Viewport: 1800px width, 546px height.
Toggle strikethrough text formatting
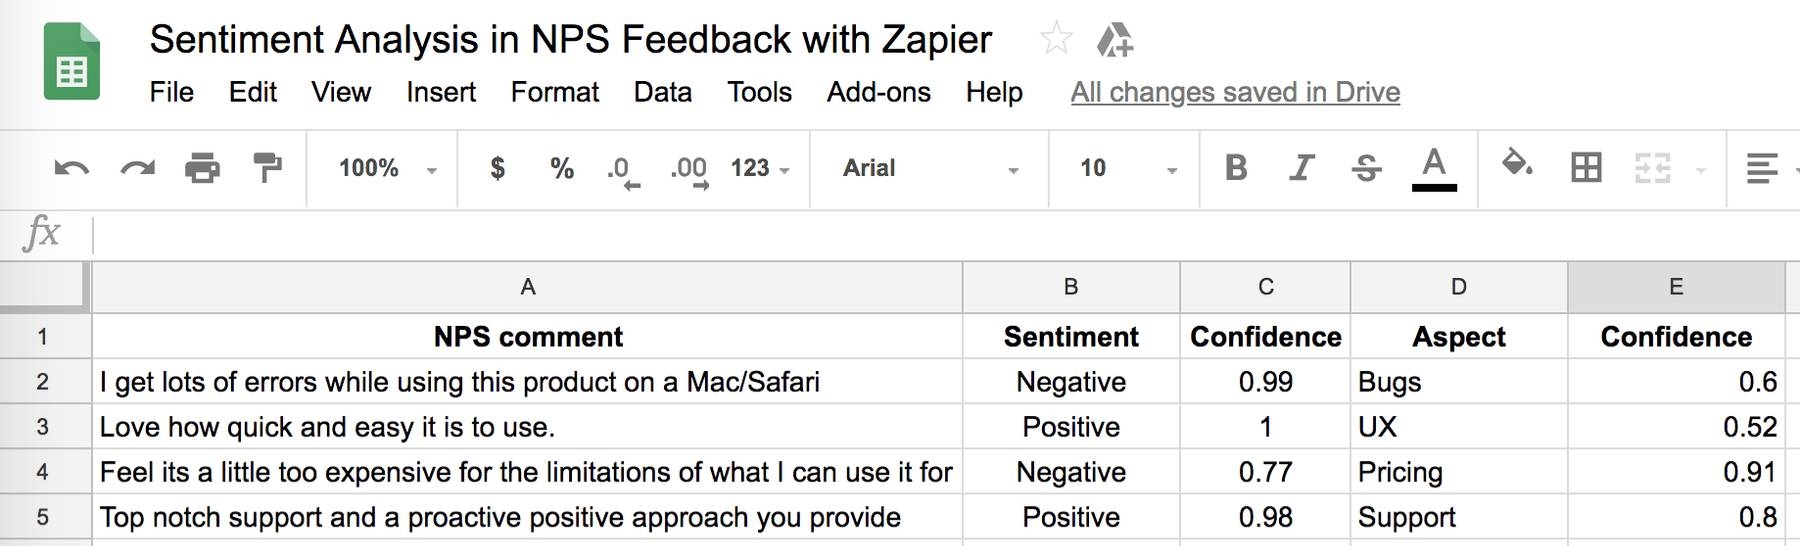pos(1366,168)
